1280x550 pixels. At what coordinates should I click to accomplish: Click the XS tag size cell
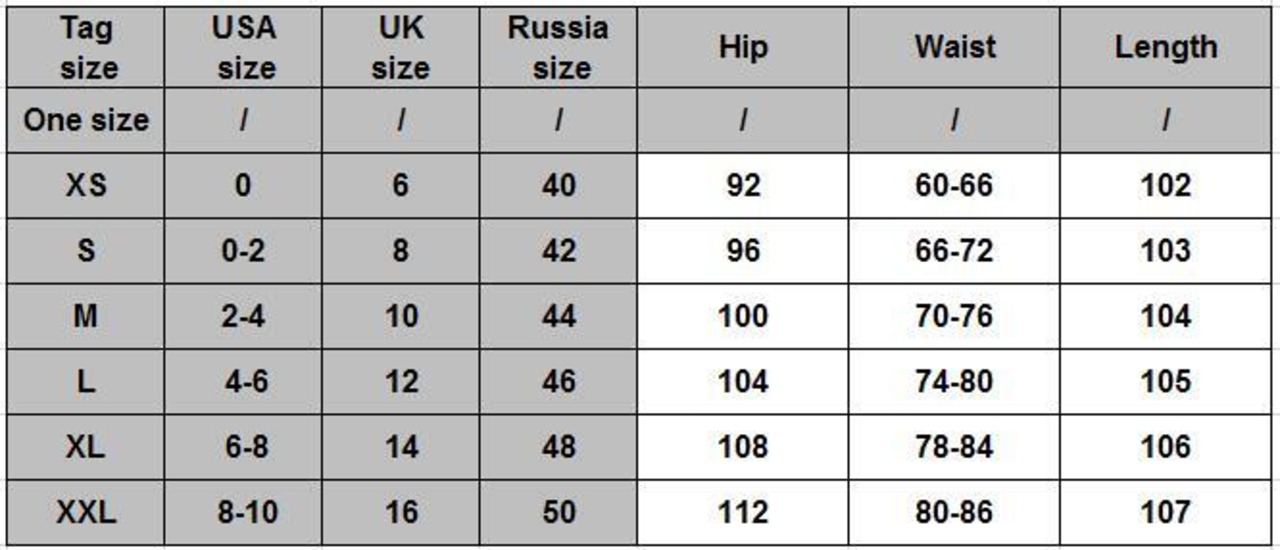(x=87, y=185)
